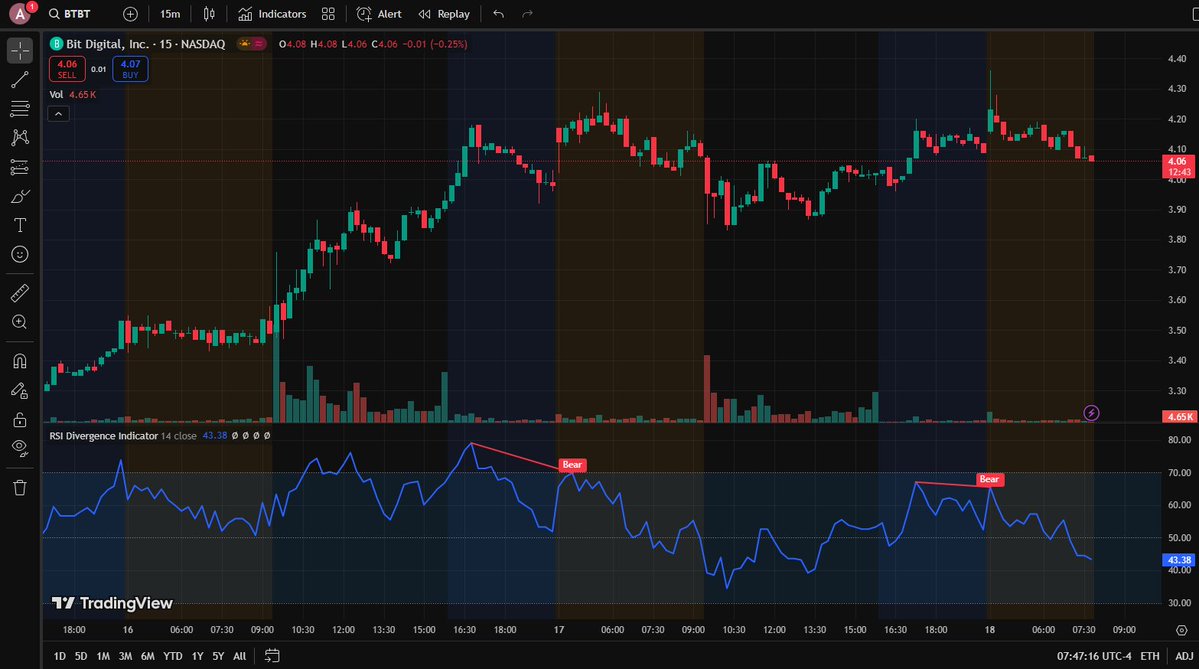The height and width of the screenshot is (669, 1199).
Task: Open the go to date calendar
Action: tap(271, 656)
